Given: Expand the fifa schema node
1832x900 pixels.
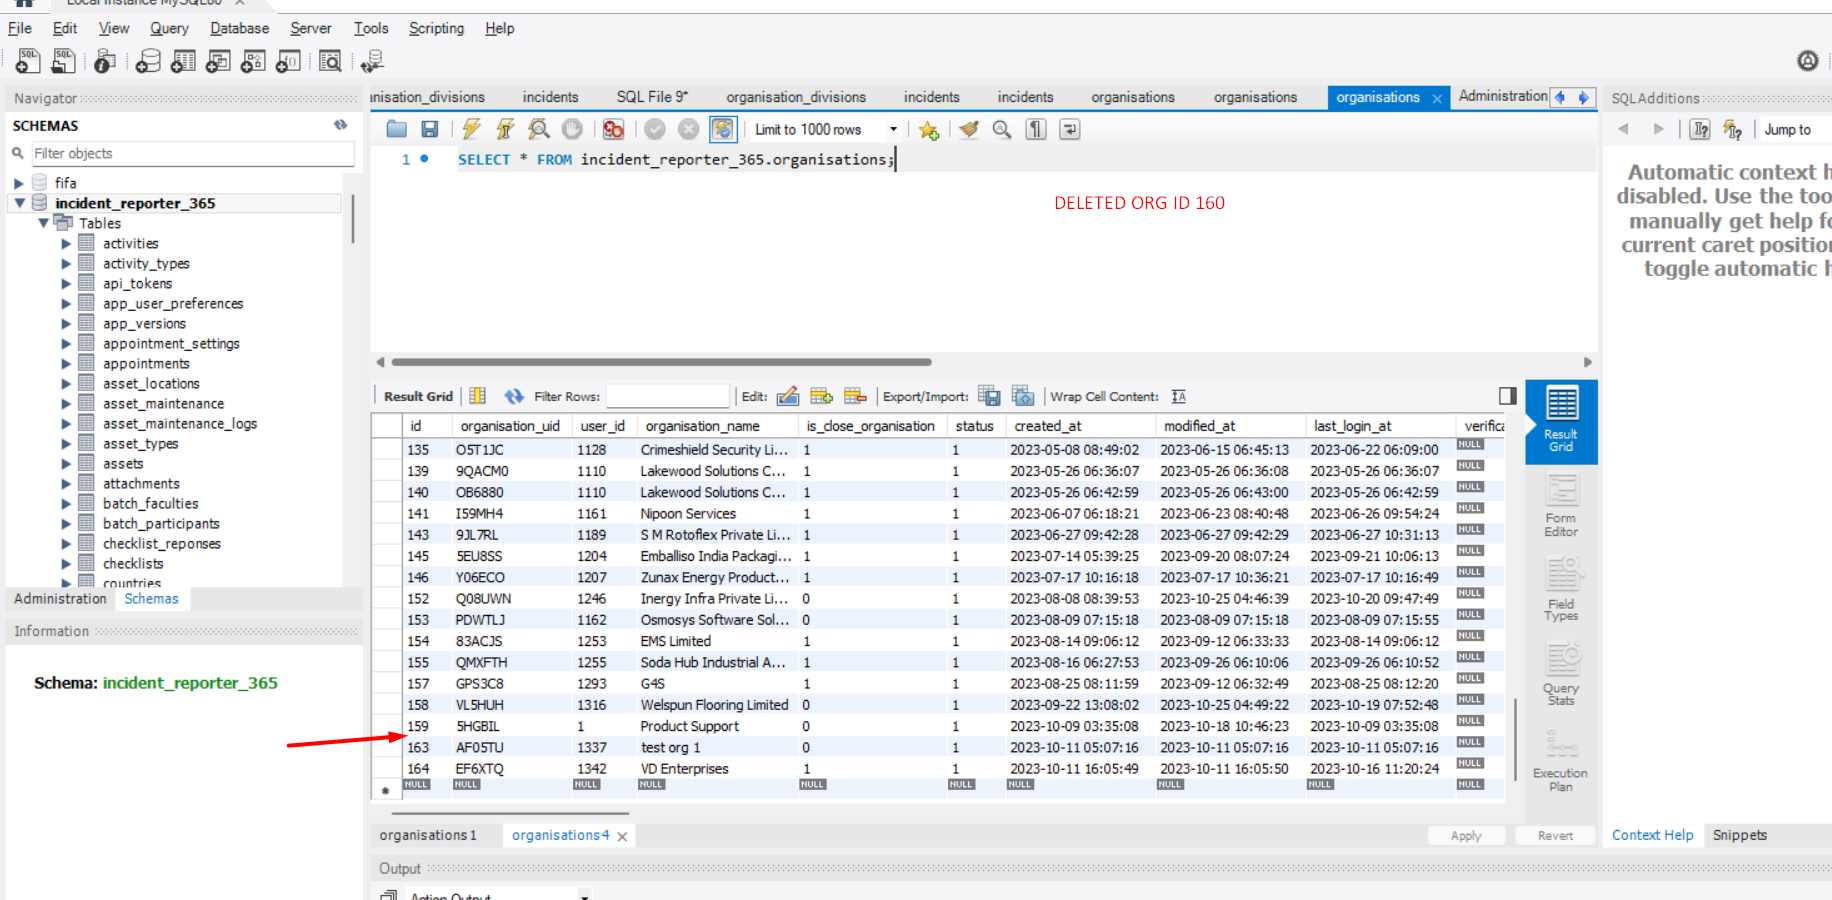Looking at the screenshot, I should (19, 183).
